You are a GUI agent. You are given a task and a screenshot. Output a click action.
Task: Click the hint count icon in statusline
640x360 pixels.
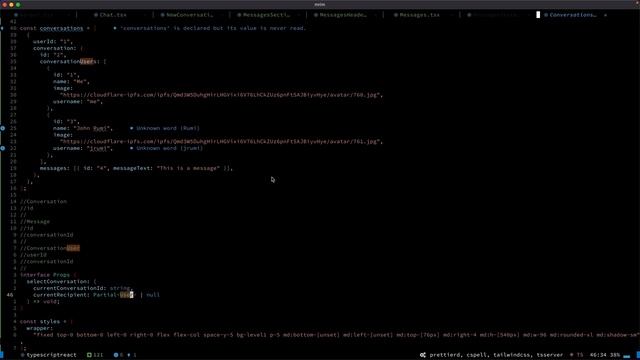coord(129,355)
